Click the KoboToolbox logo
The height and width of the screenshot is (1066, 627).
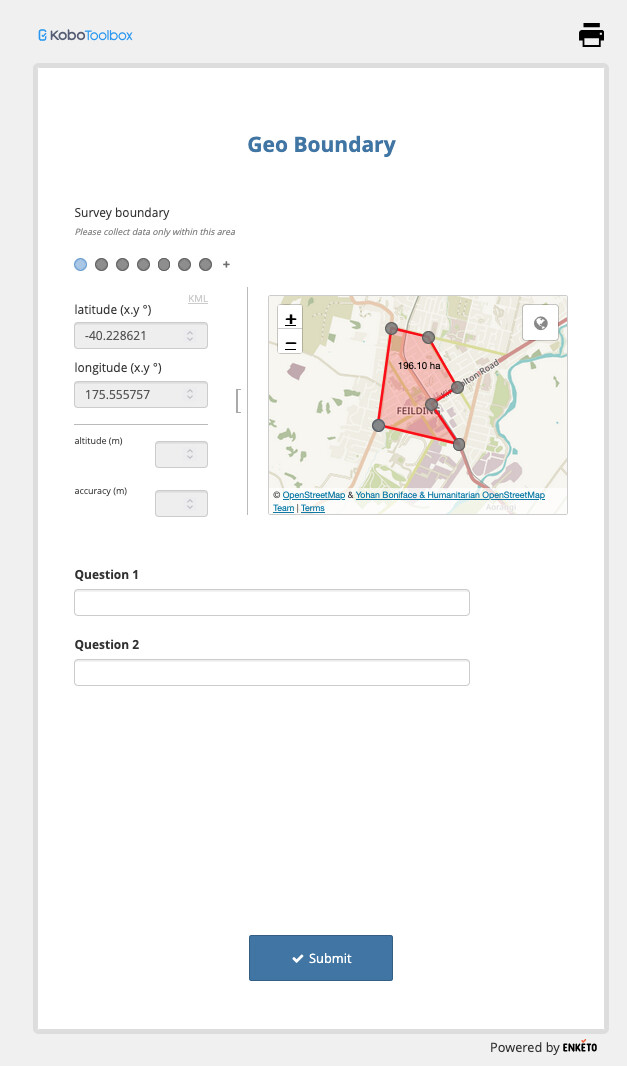point(85,35)
